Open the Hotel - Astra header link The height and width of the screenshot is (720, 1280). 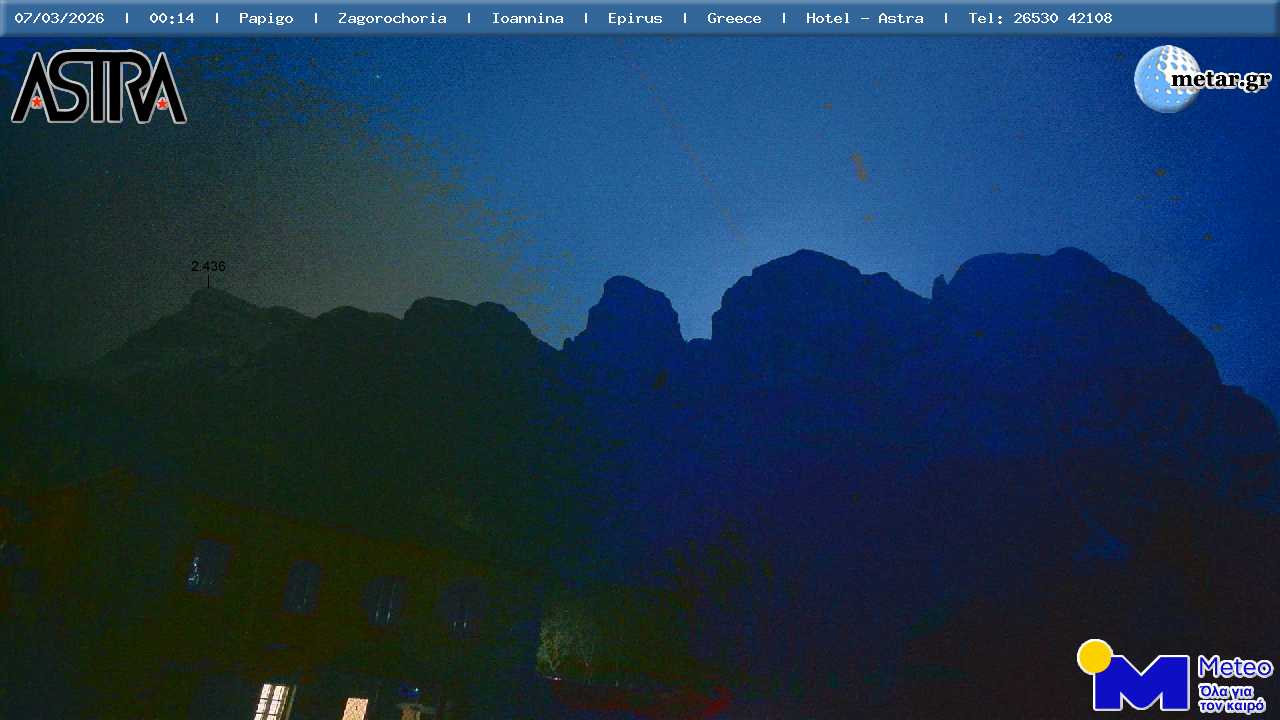click(864, 18)
